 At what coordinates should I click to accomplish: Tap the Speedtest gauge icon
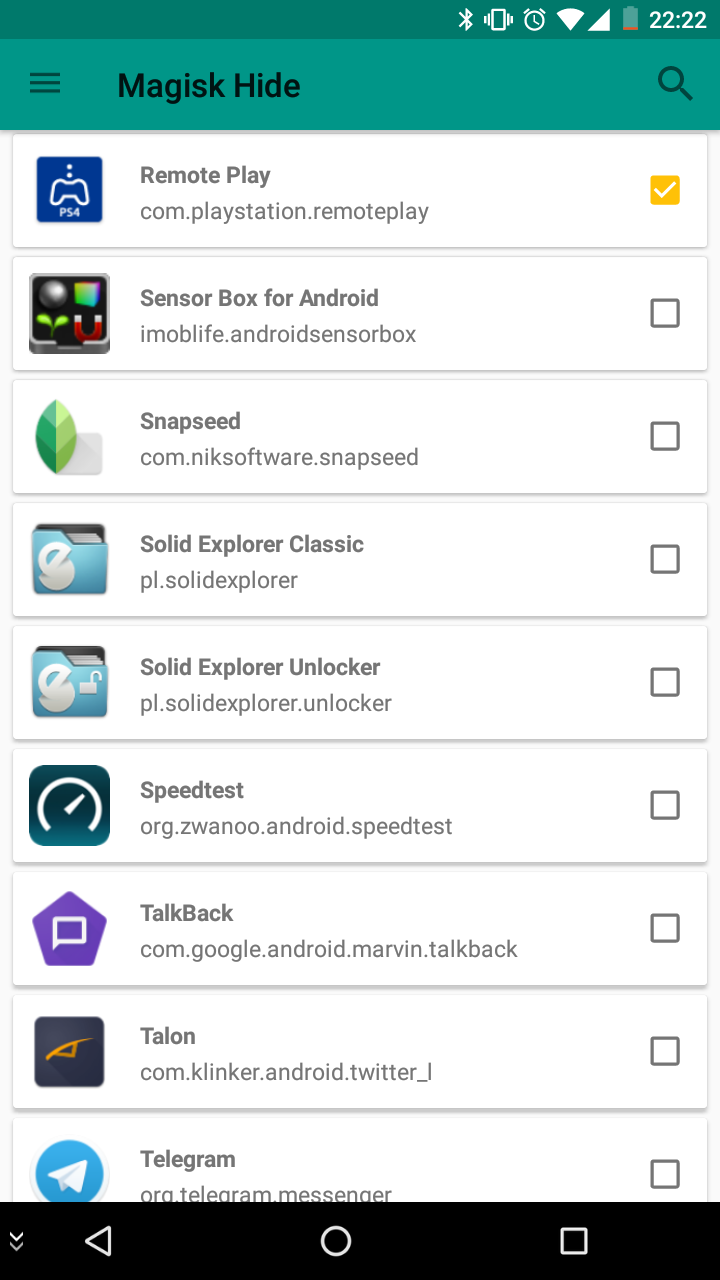click(x=70, y=805)
